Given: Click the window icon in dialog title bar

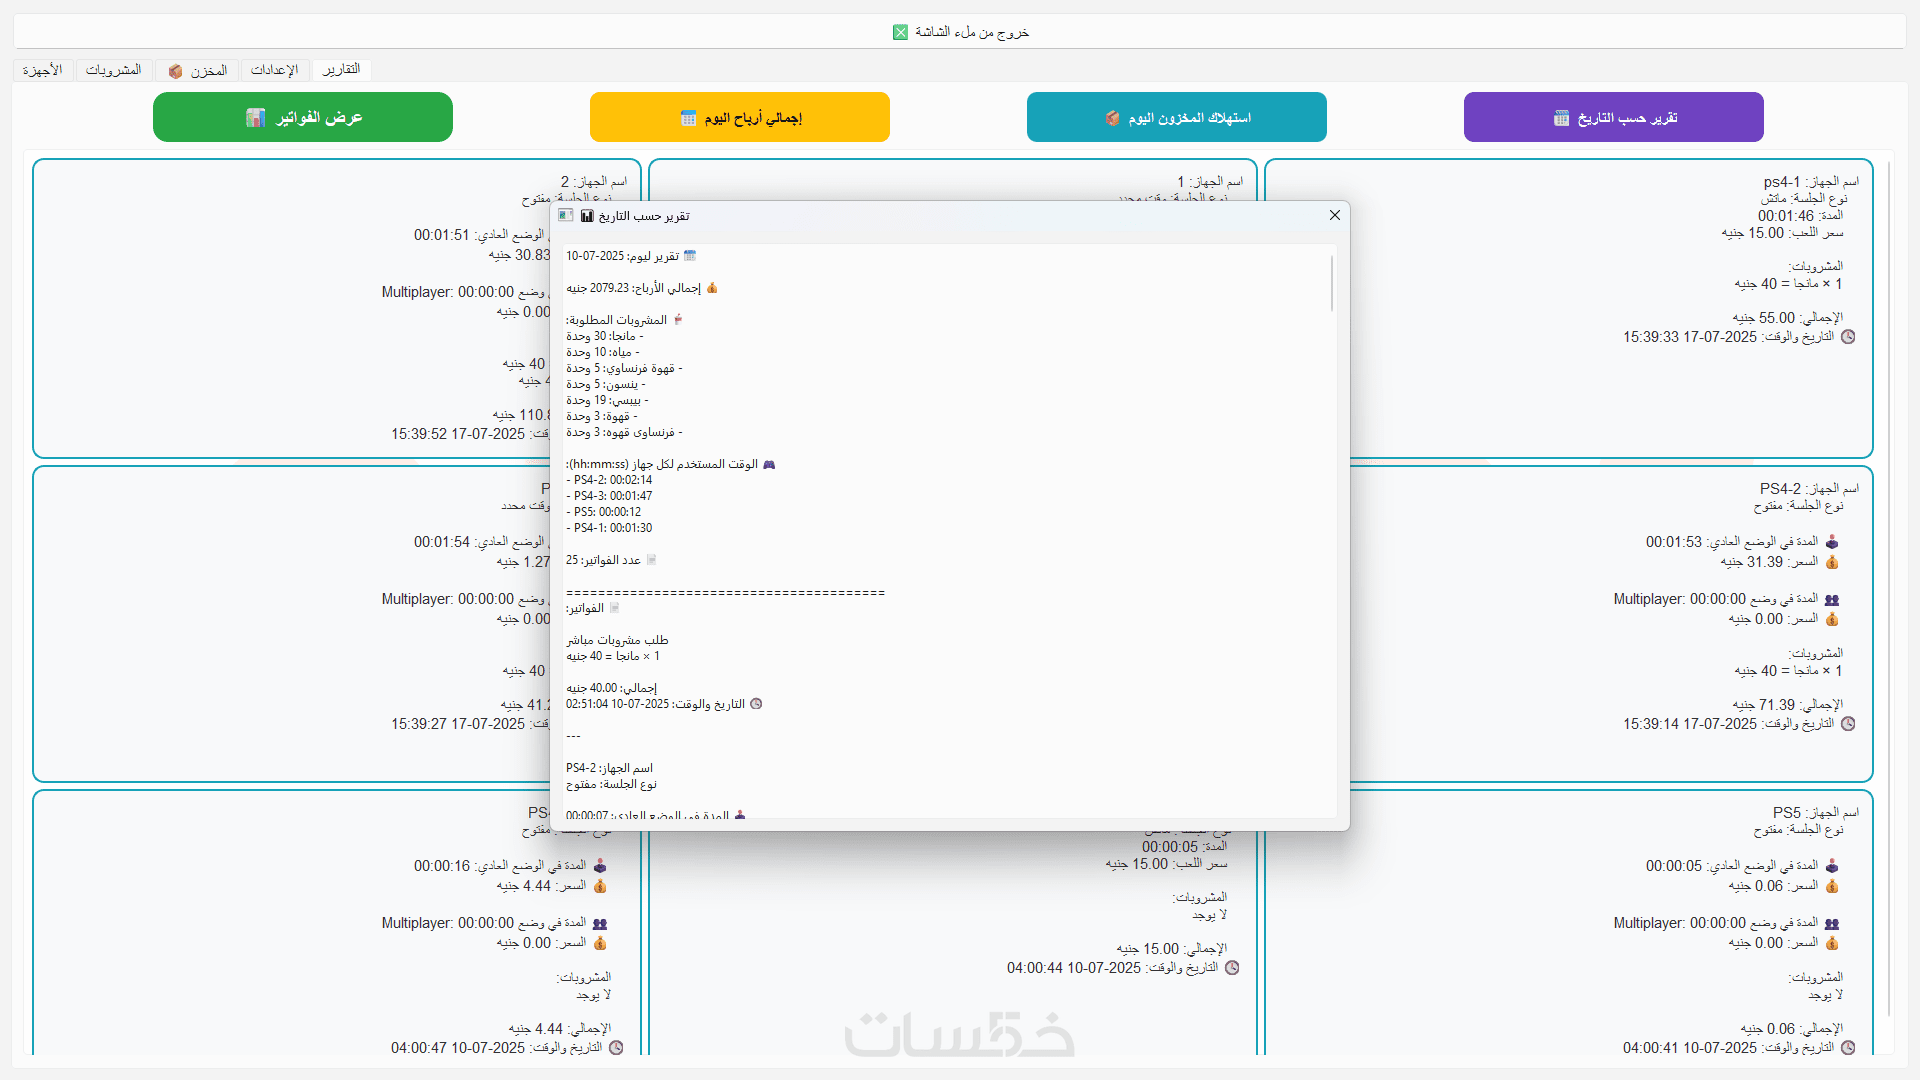Looking at the screenshot, I should coord(566,216).
